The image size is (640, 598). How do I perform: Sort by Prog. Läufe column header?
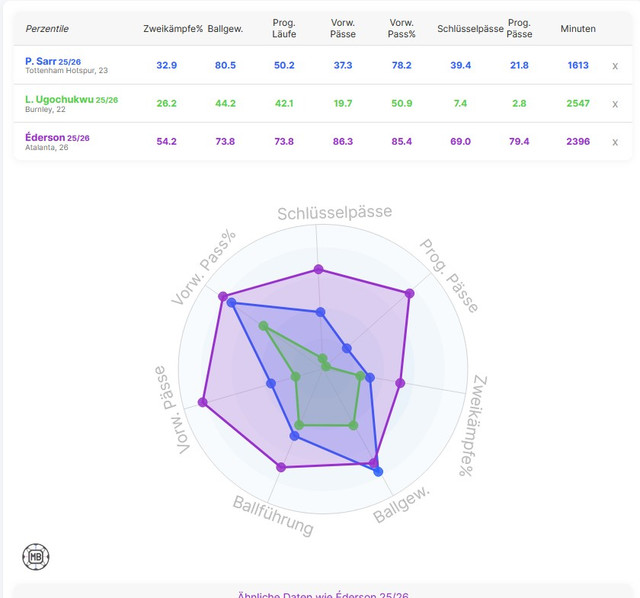[x=284, y=29]
